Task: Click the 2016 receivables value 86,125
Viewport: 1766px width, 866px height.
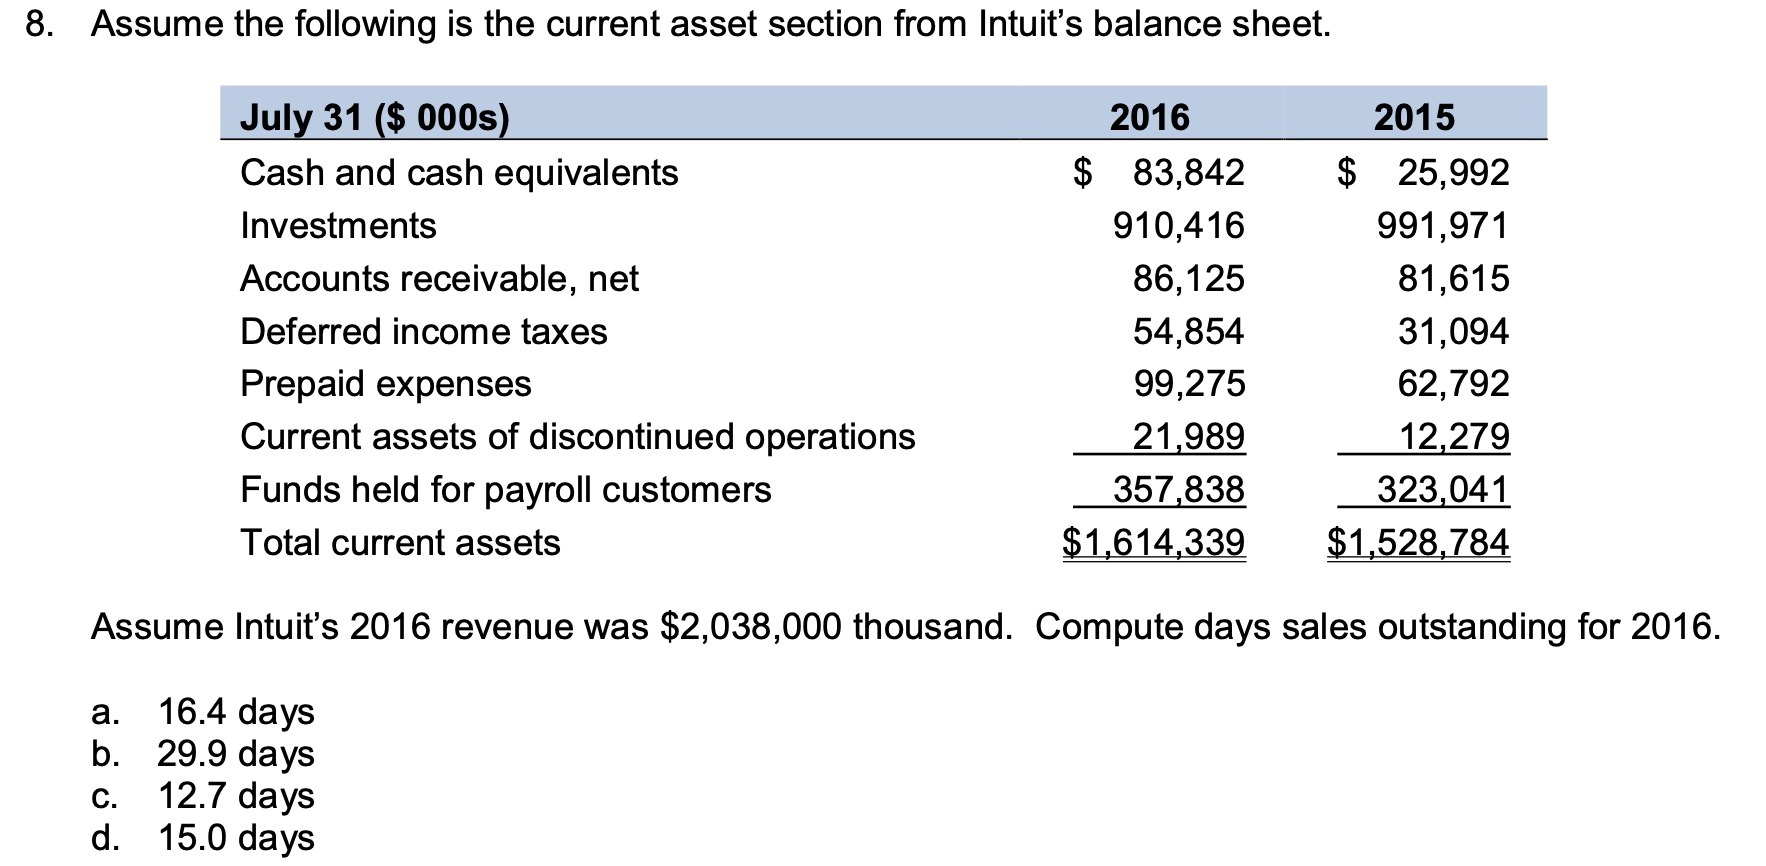Action: point(1189,279)
